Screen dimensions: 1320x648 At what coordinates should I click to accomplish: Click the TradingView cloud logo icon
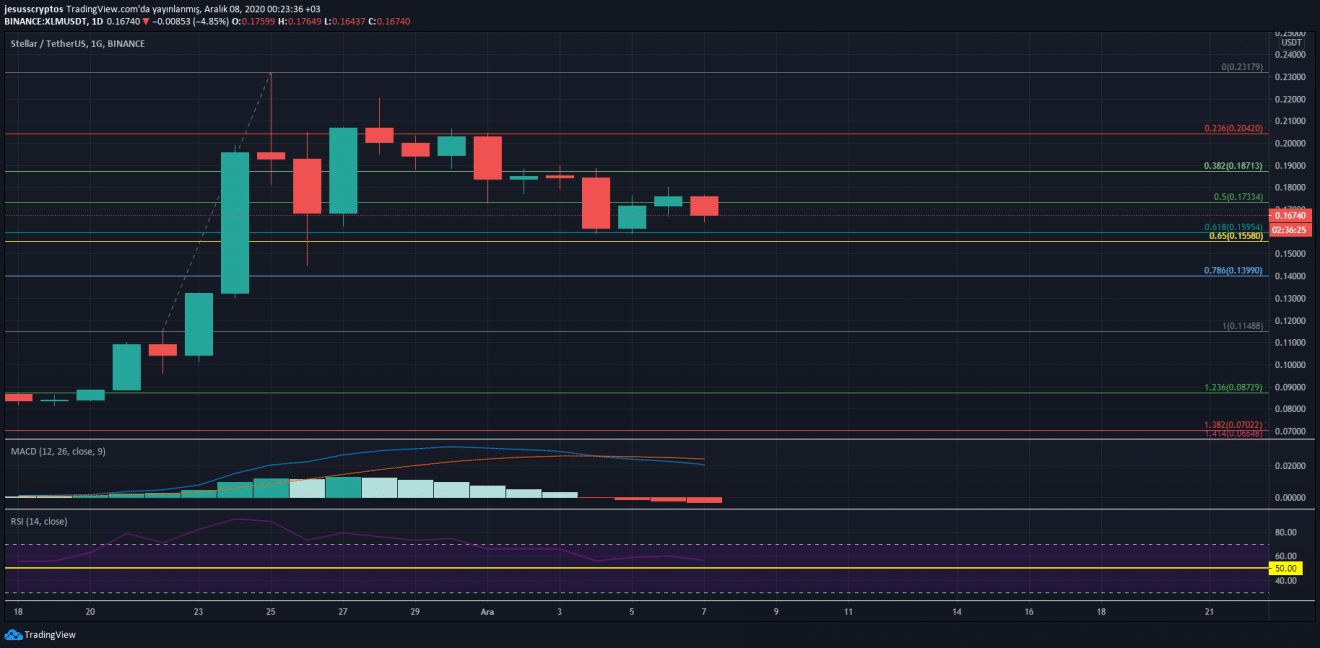12,635
